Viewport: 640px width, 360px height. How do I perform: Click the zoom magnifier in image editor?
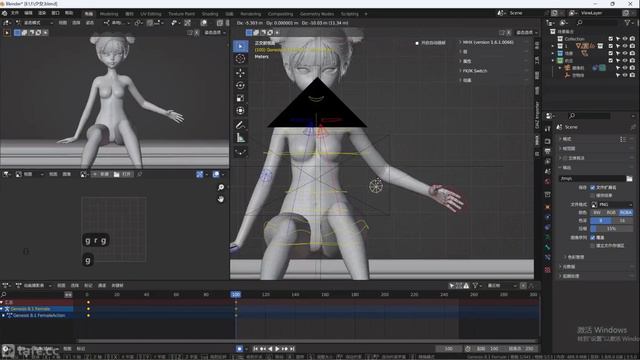click(221, 187)
